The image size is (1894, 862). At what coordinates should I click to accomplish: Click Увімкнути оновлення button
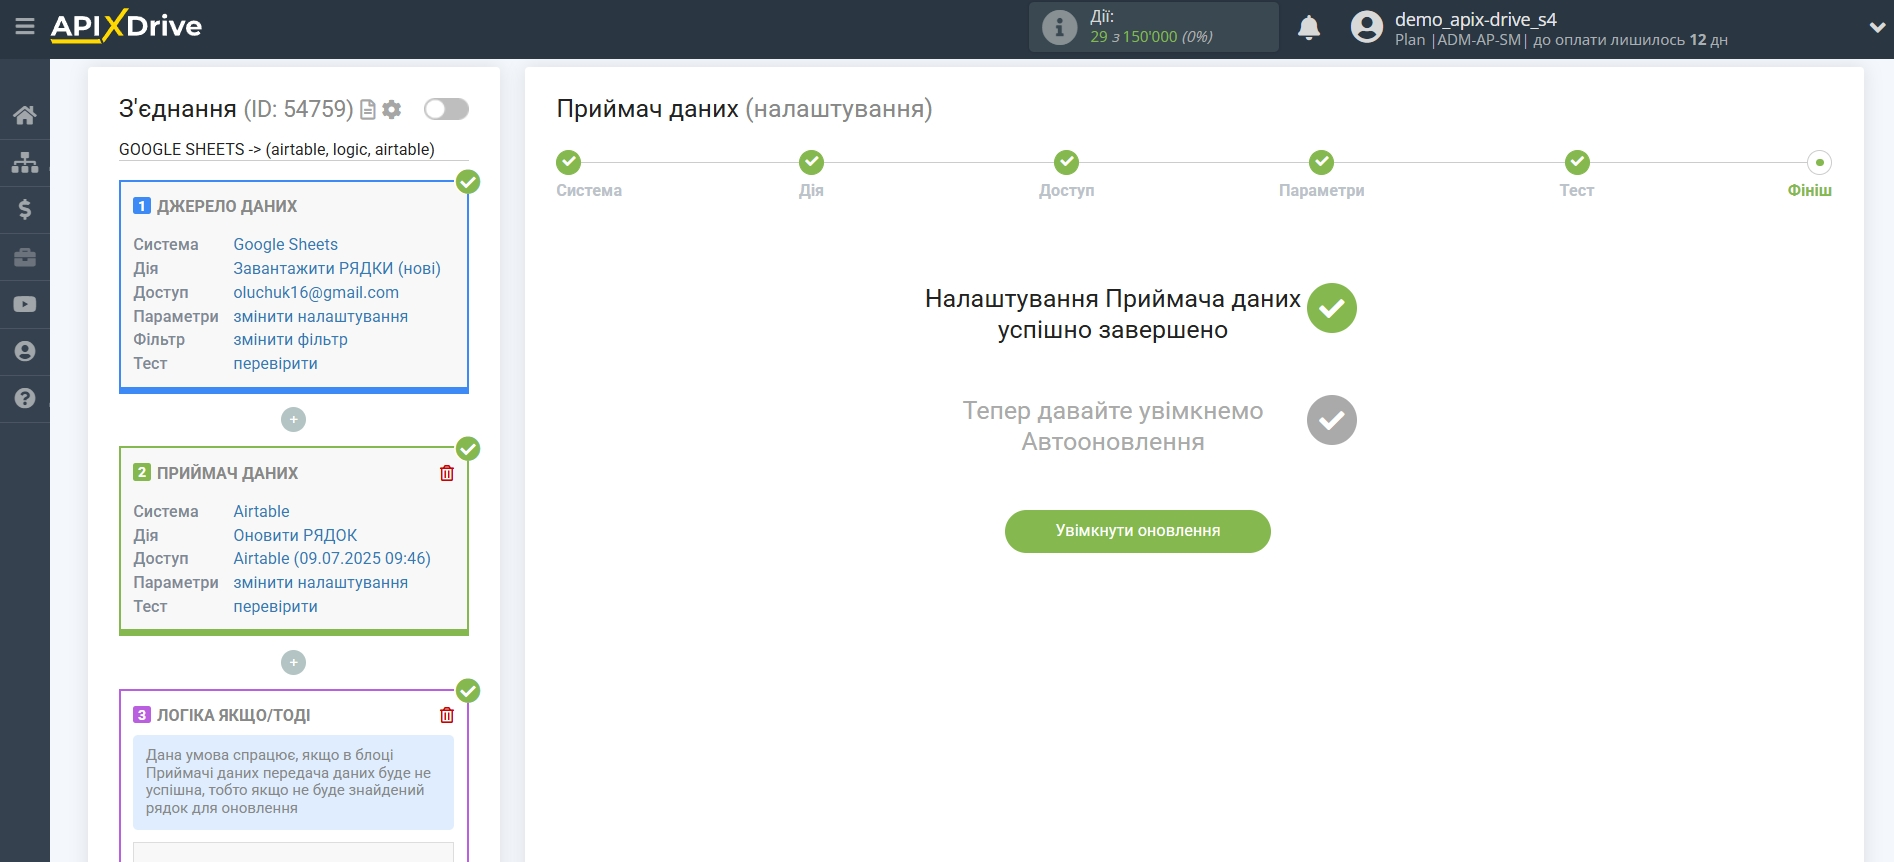click(1138, 531)
